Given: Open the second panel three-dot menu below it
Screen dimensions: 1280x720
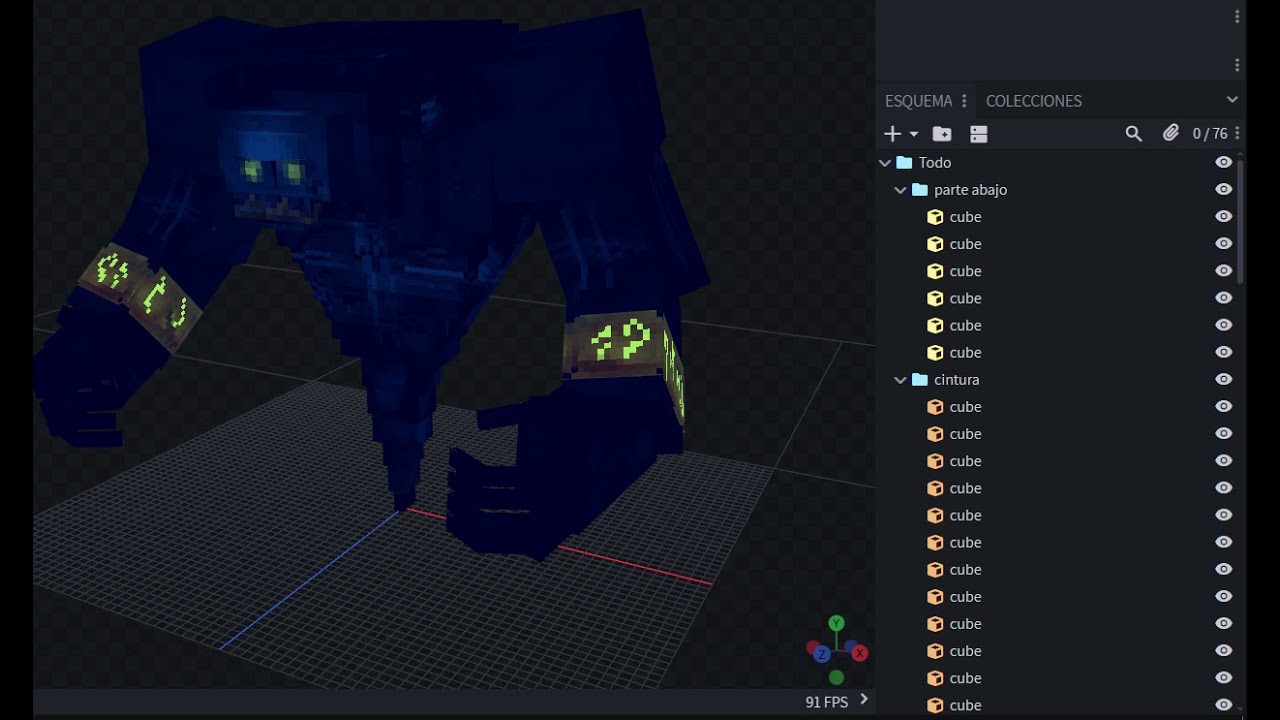Looking at the screenshot, I should point(1237,65).
